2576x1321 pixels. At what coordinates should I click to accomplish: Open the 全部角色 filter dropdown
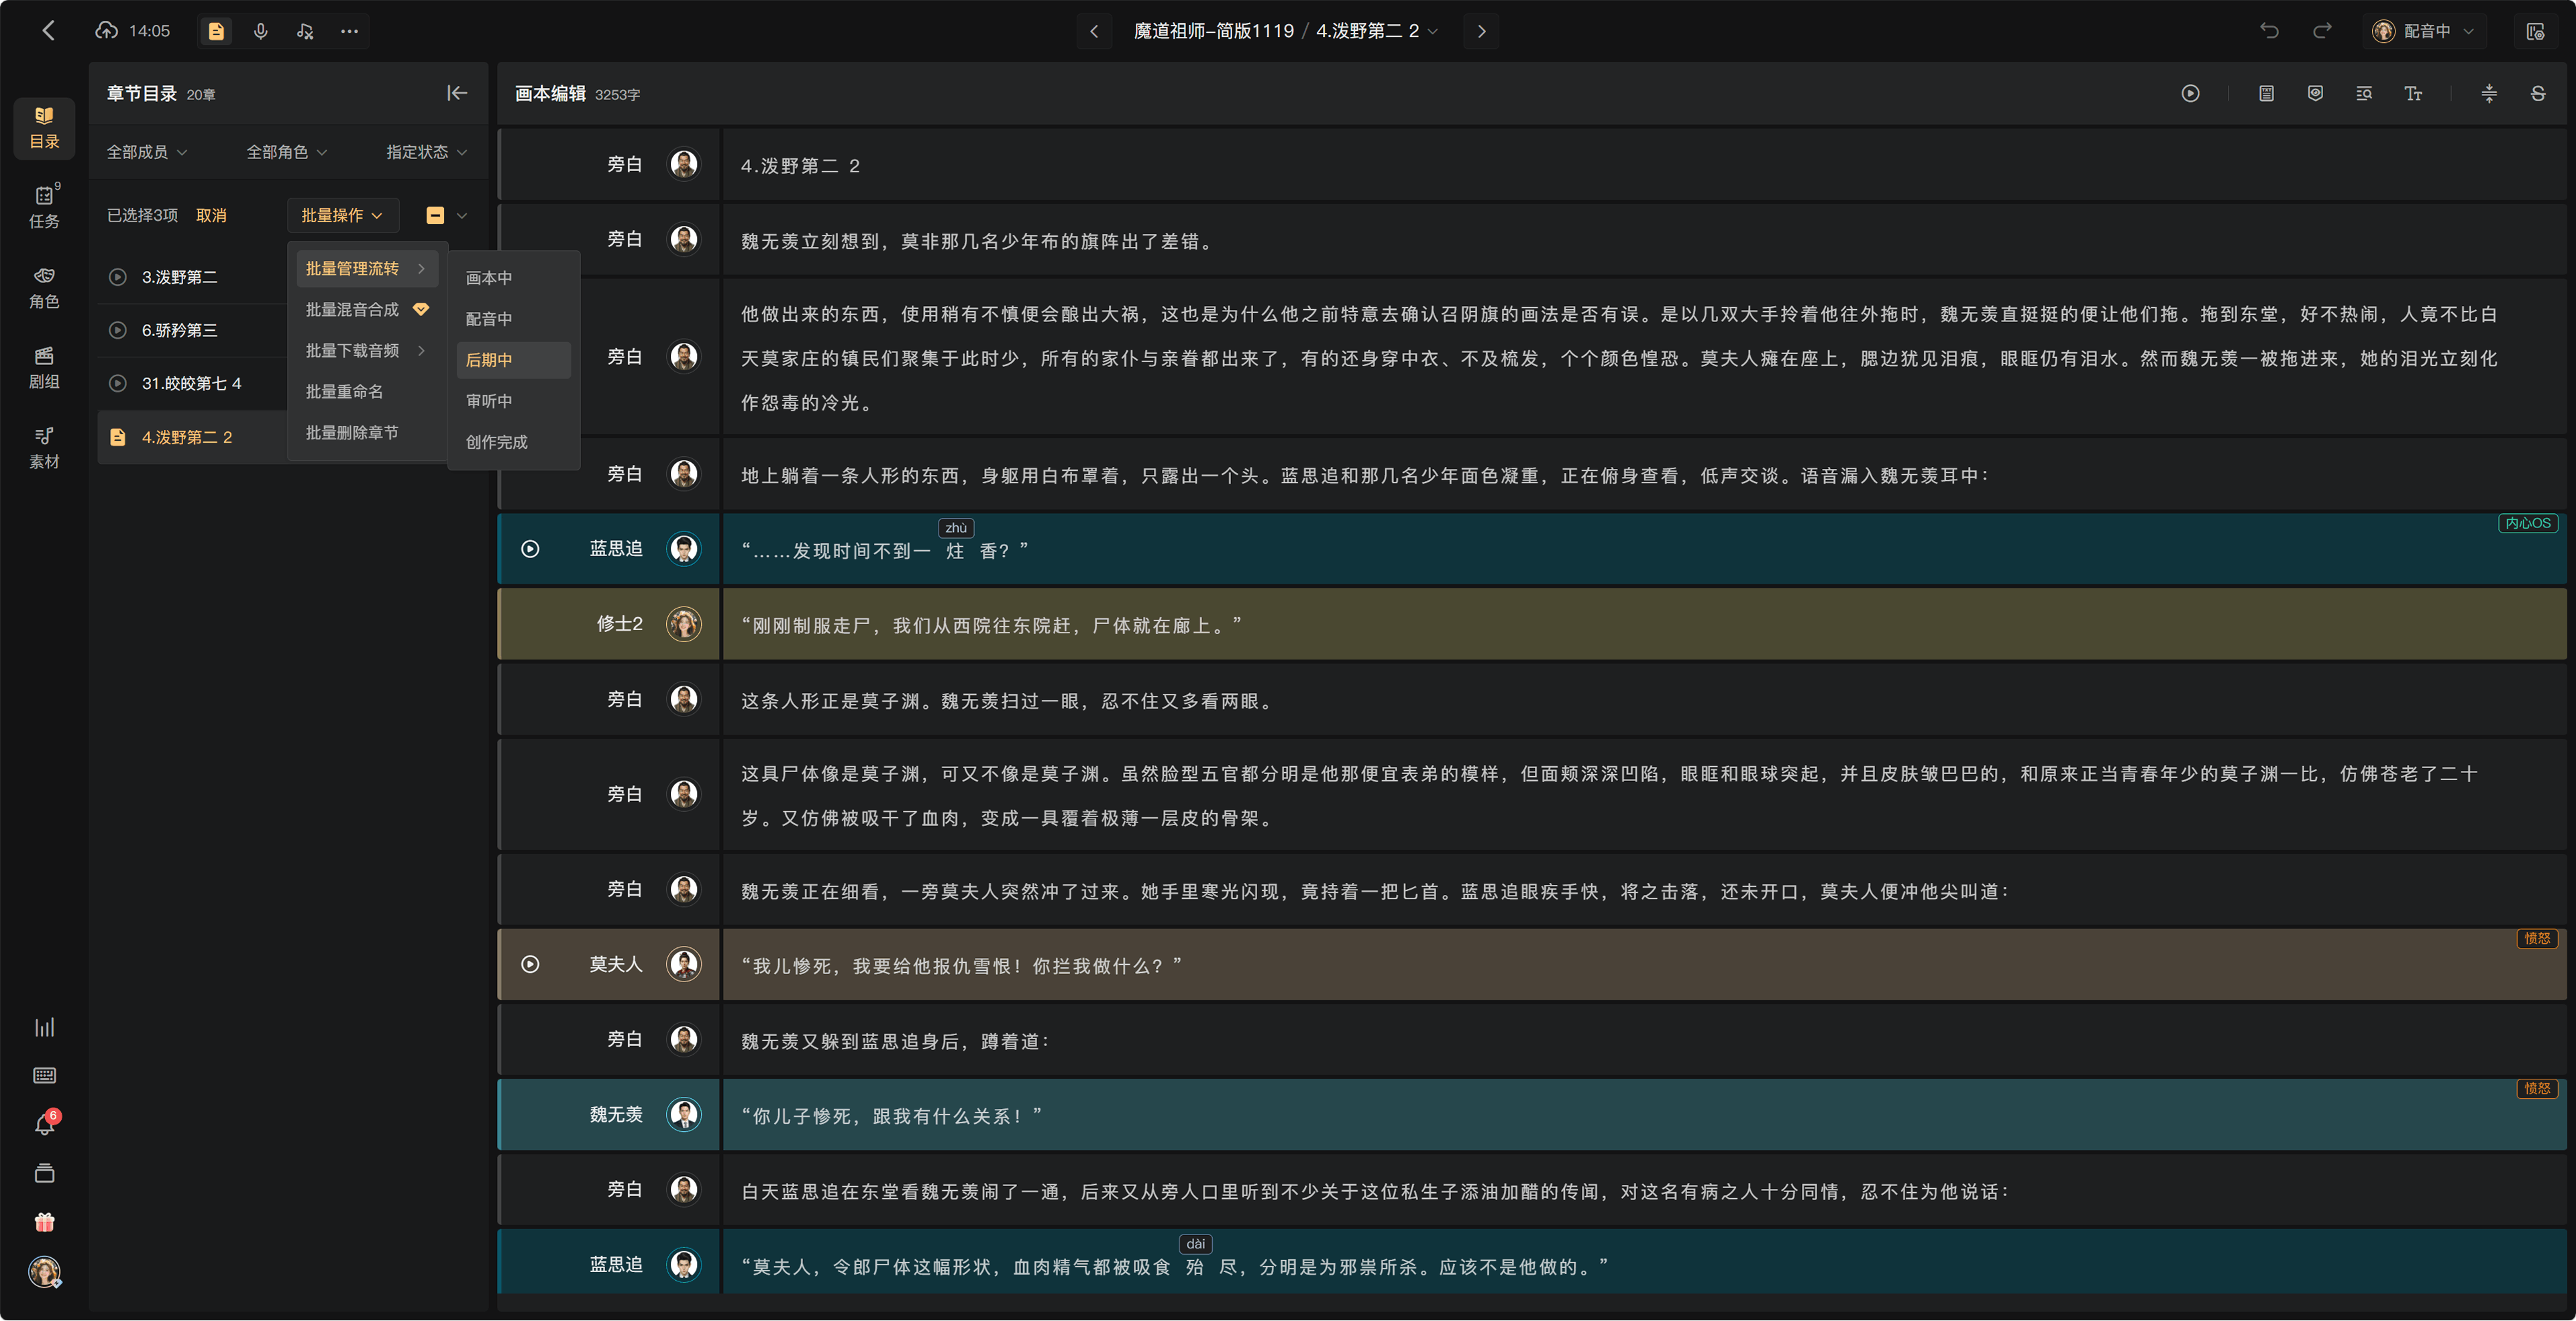pyautogui.click(x=287, y=152)
